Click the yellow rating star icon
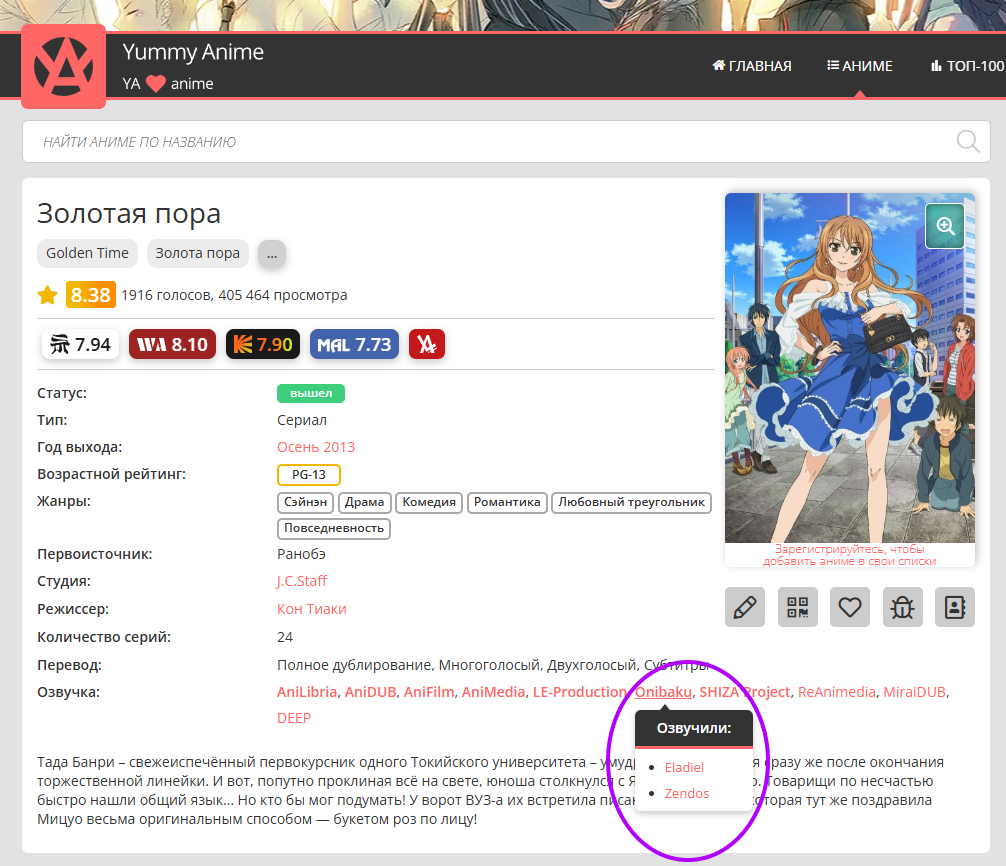This screenshot has width=1006, height=866. tap(47, 295)
